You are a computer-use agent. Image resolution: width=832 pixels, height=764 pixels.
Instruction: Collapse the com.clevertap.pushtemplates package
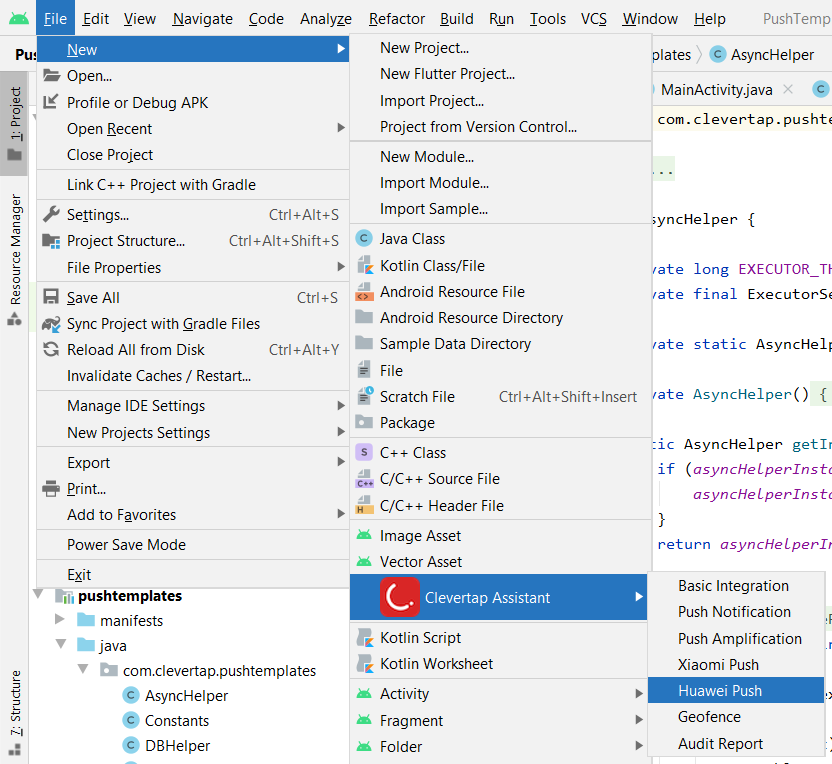click(x=83, y=669)
